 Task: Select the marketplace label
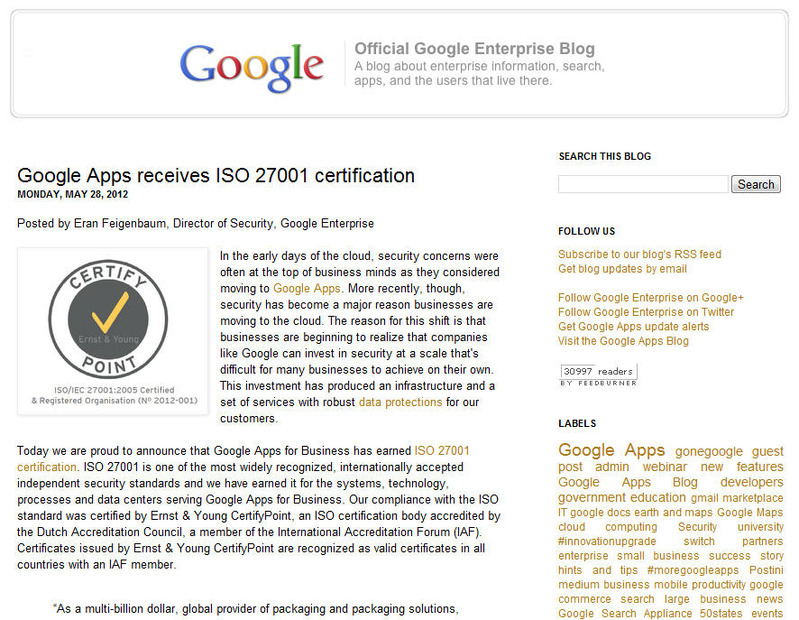(x=753, y=498)
